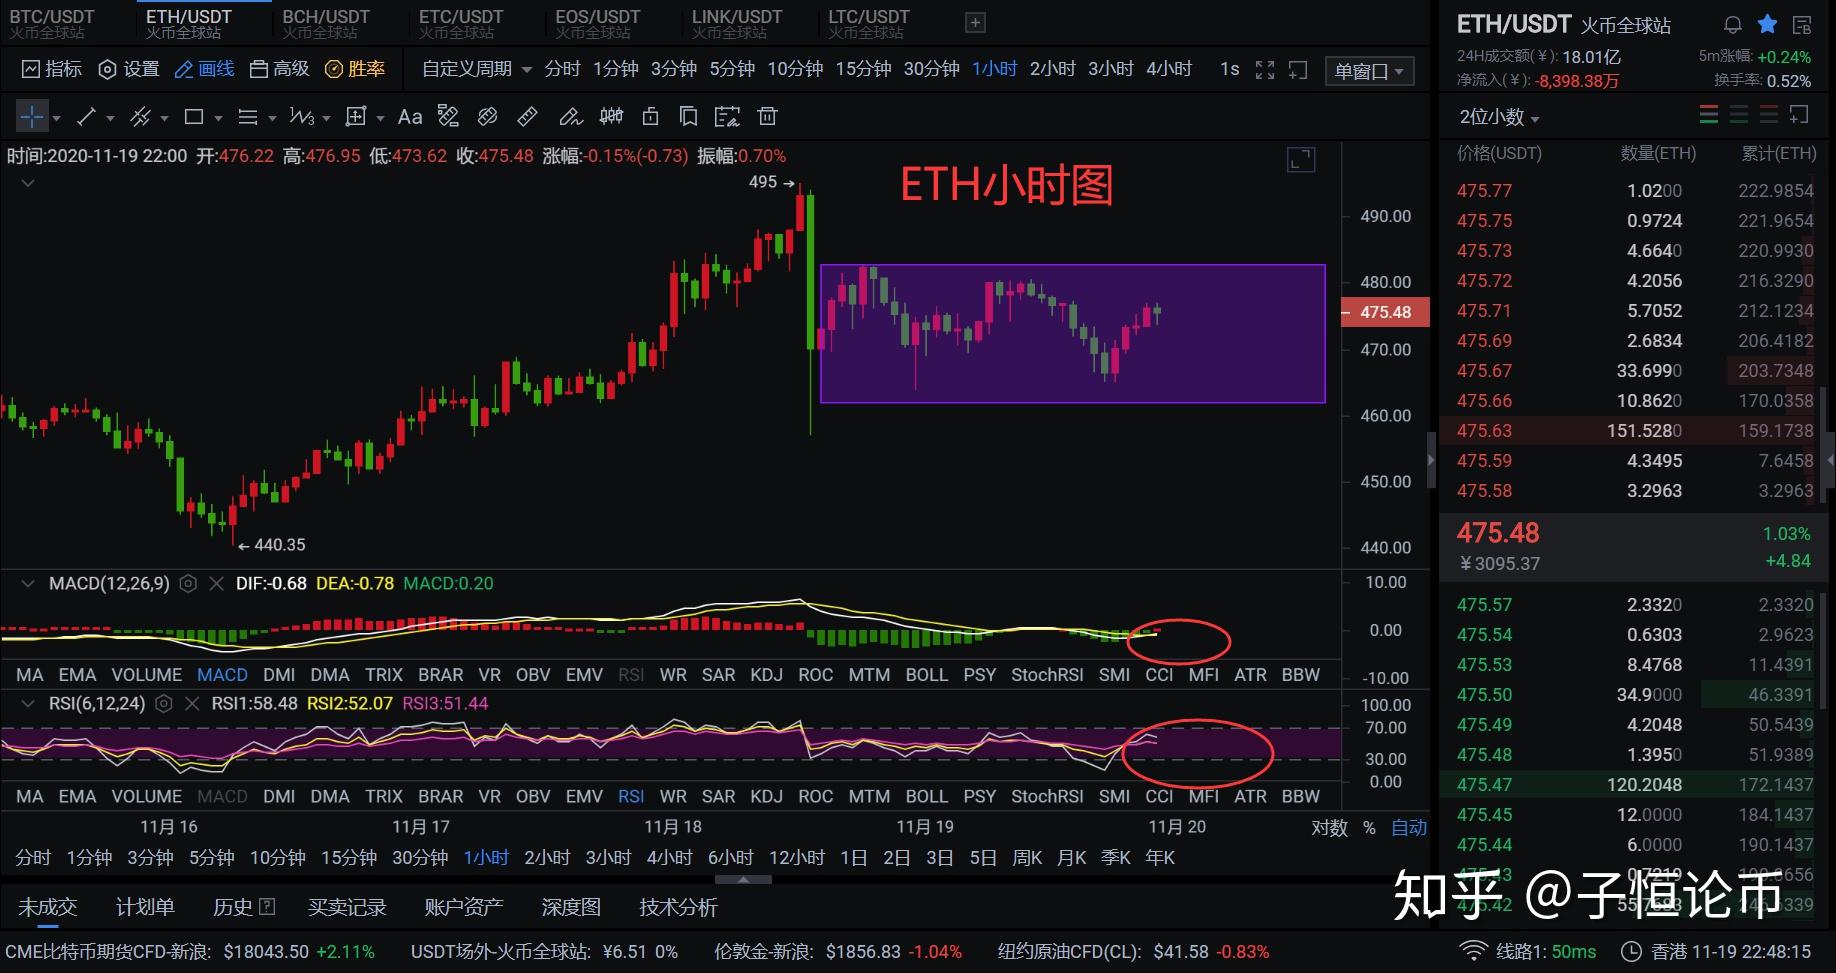Click the 胜率 win rate button
The image size is (1836, 973).
click(x=355, y=69)
